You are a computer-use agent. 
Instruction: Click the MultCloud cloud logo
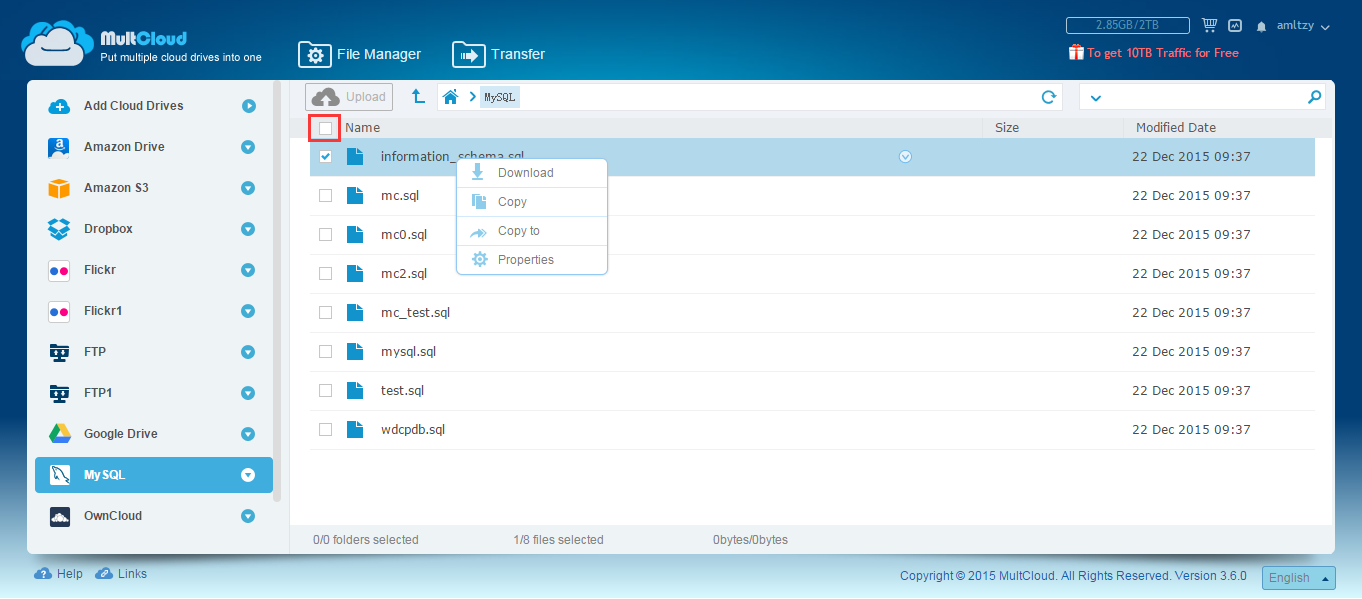coord(58,43)
